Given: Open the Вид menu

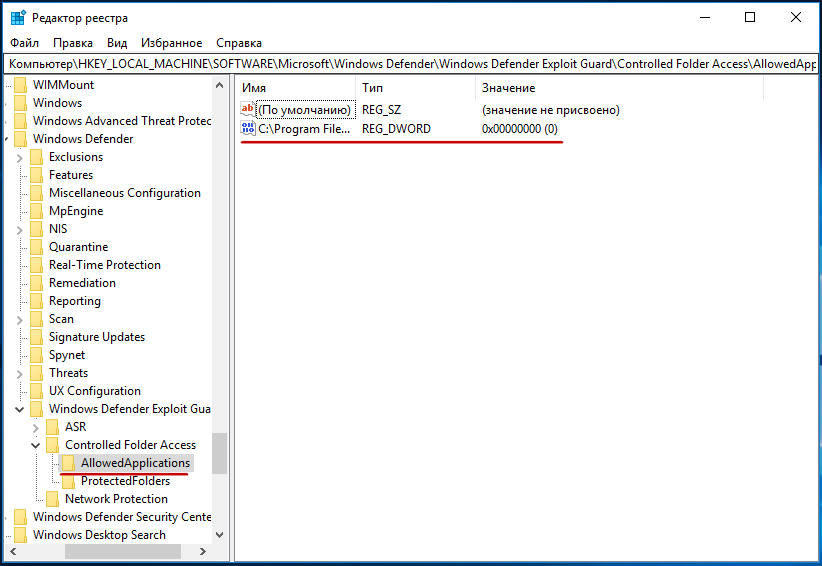Looking at the screenshot, I should pos(117,43).
